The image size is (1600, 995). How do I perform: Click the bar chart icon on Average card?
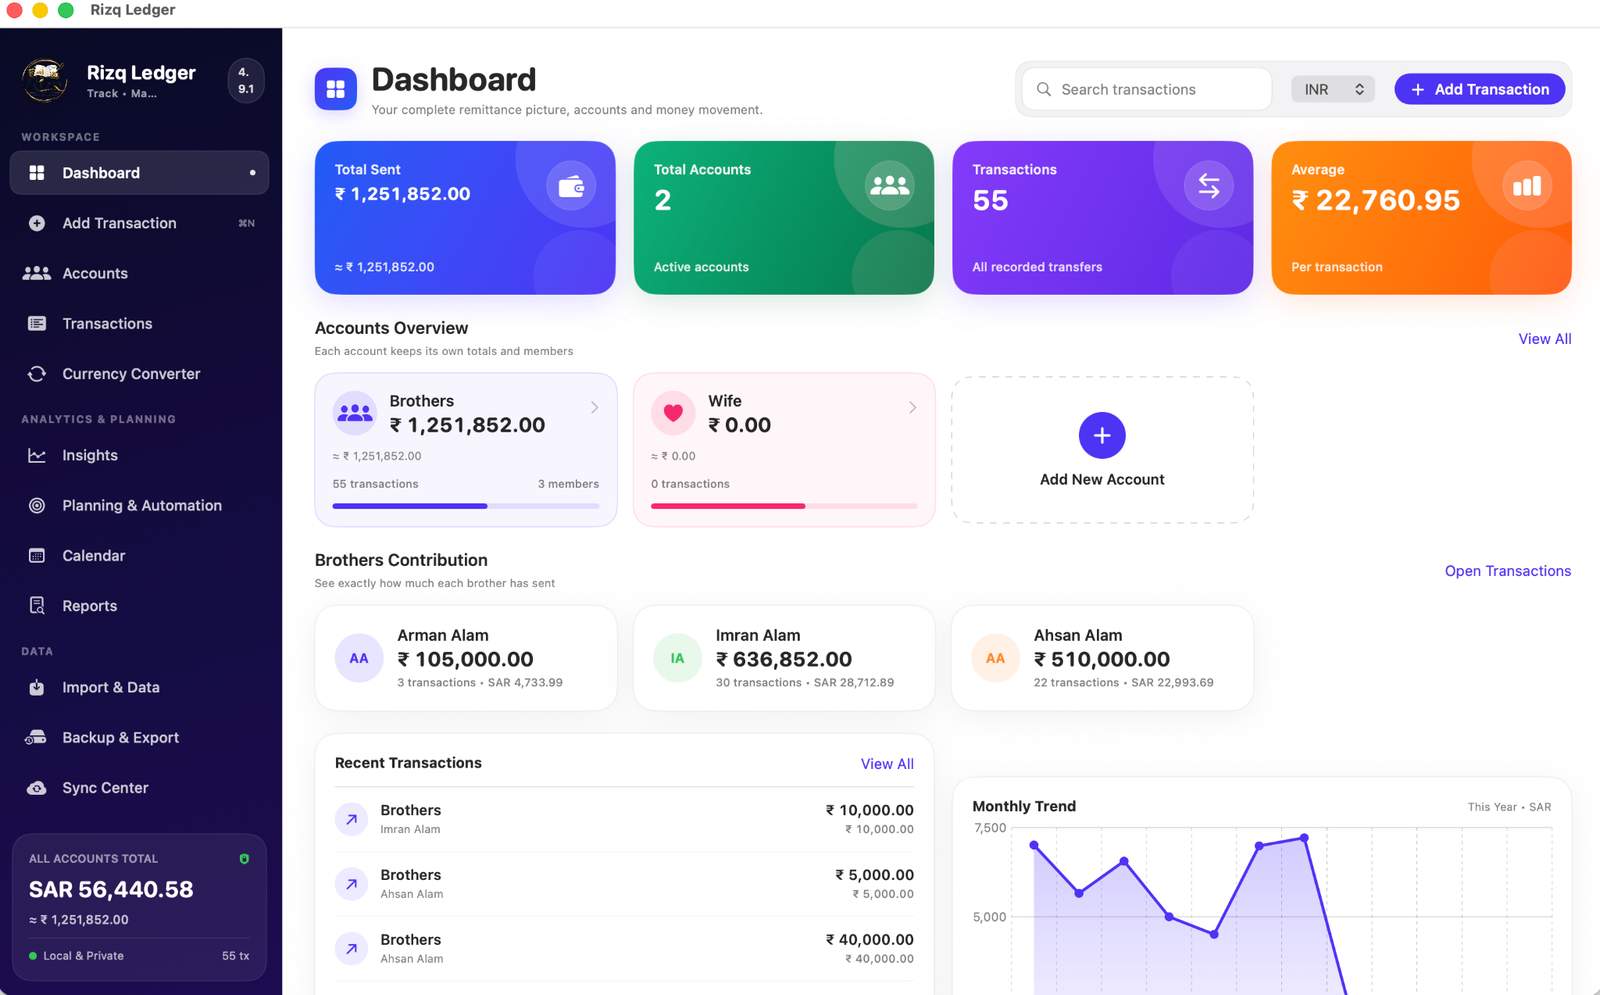click(1527, 186)
